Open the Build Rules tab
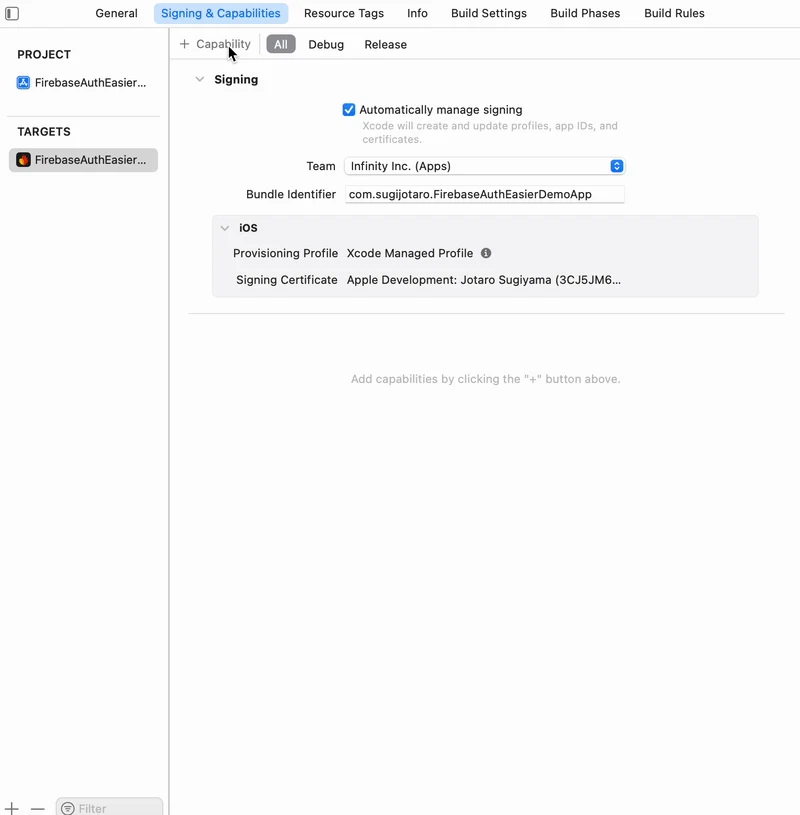This screenshot has height=815, width=800. tap(674, 14)
